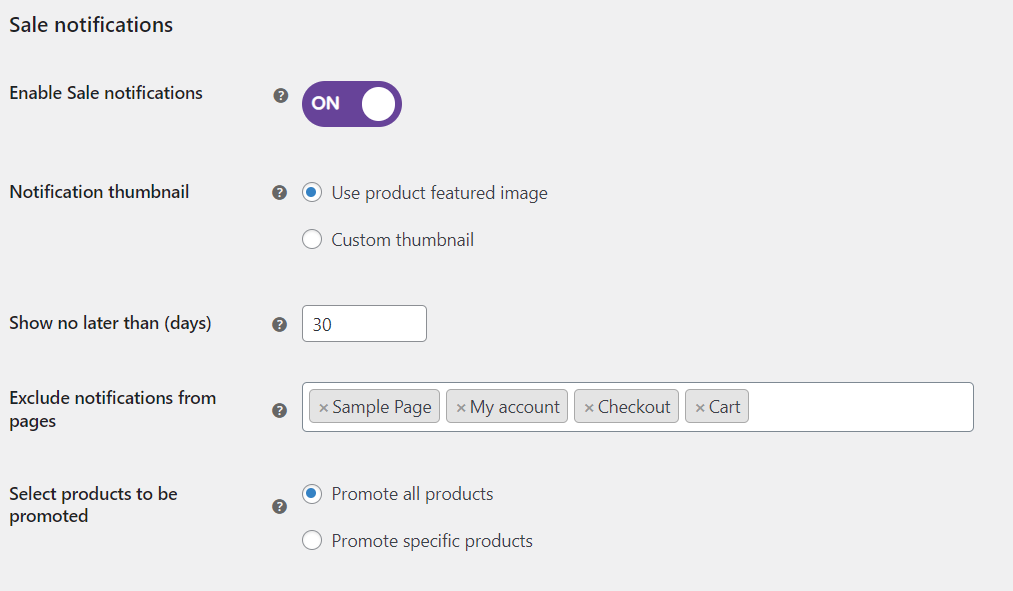Select Promote all products radio
Image resolution: width=1013 pixels, height=591 pixels.
coord(312,494)
